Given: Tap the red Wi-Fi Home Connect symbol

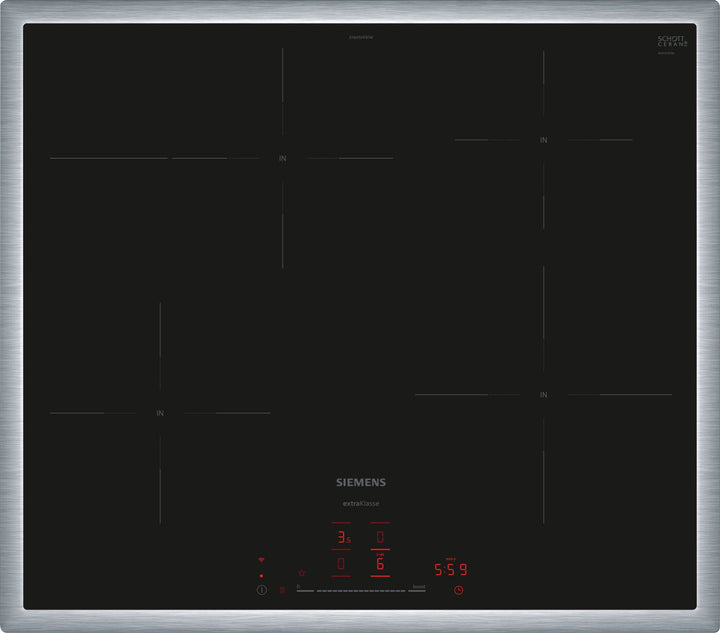Looking at the screenshot, I should coord(261,560).
